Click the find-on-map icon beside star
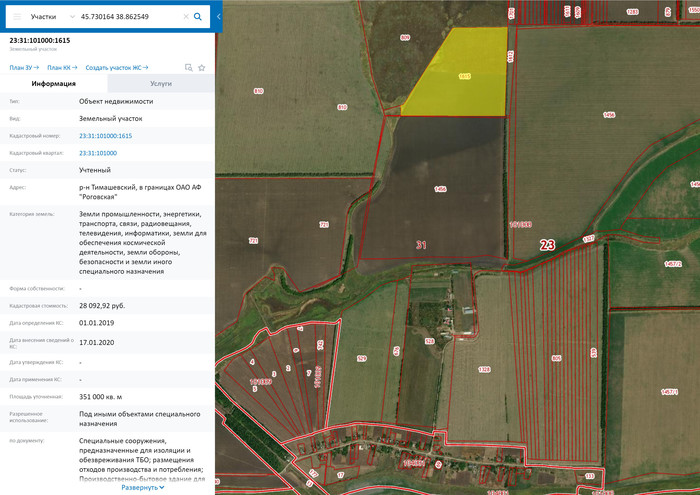 [187, 67]
